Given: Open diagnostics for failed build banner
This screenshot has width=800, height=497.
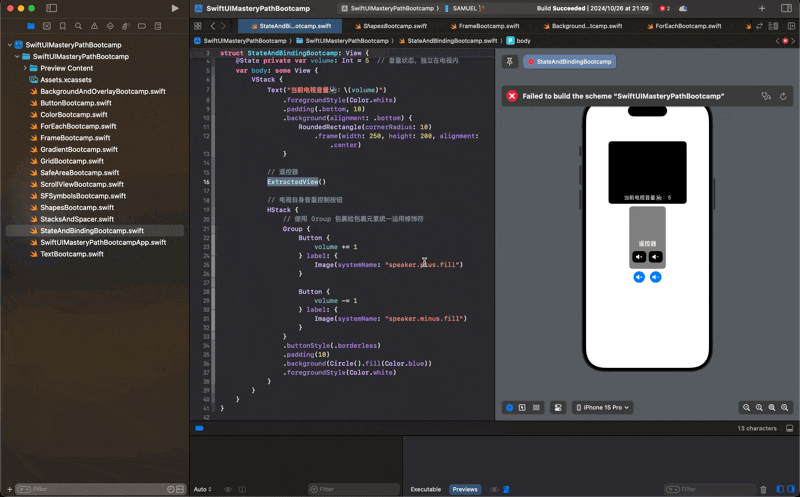Looking at the screenshot, I should 766,96.
